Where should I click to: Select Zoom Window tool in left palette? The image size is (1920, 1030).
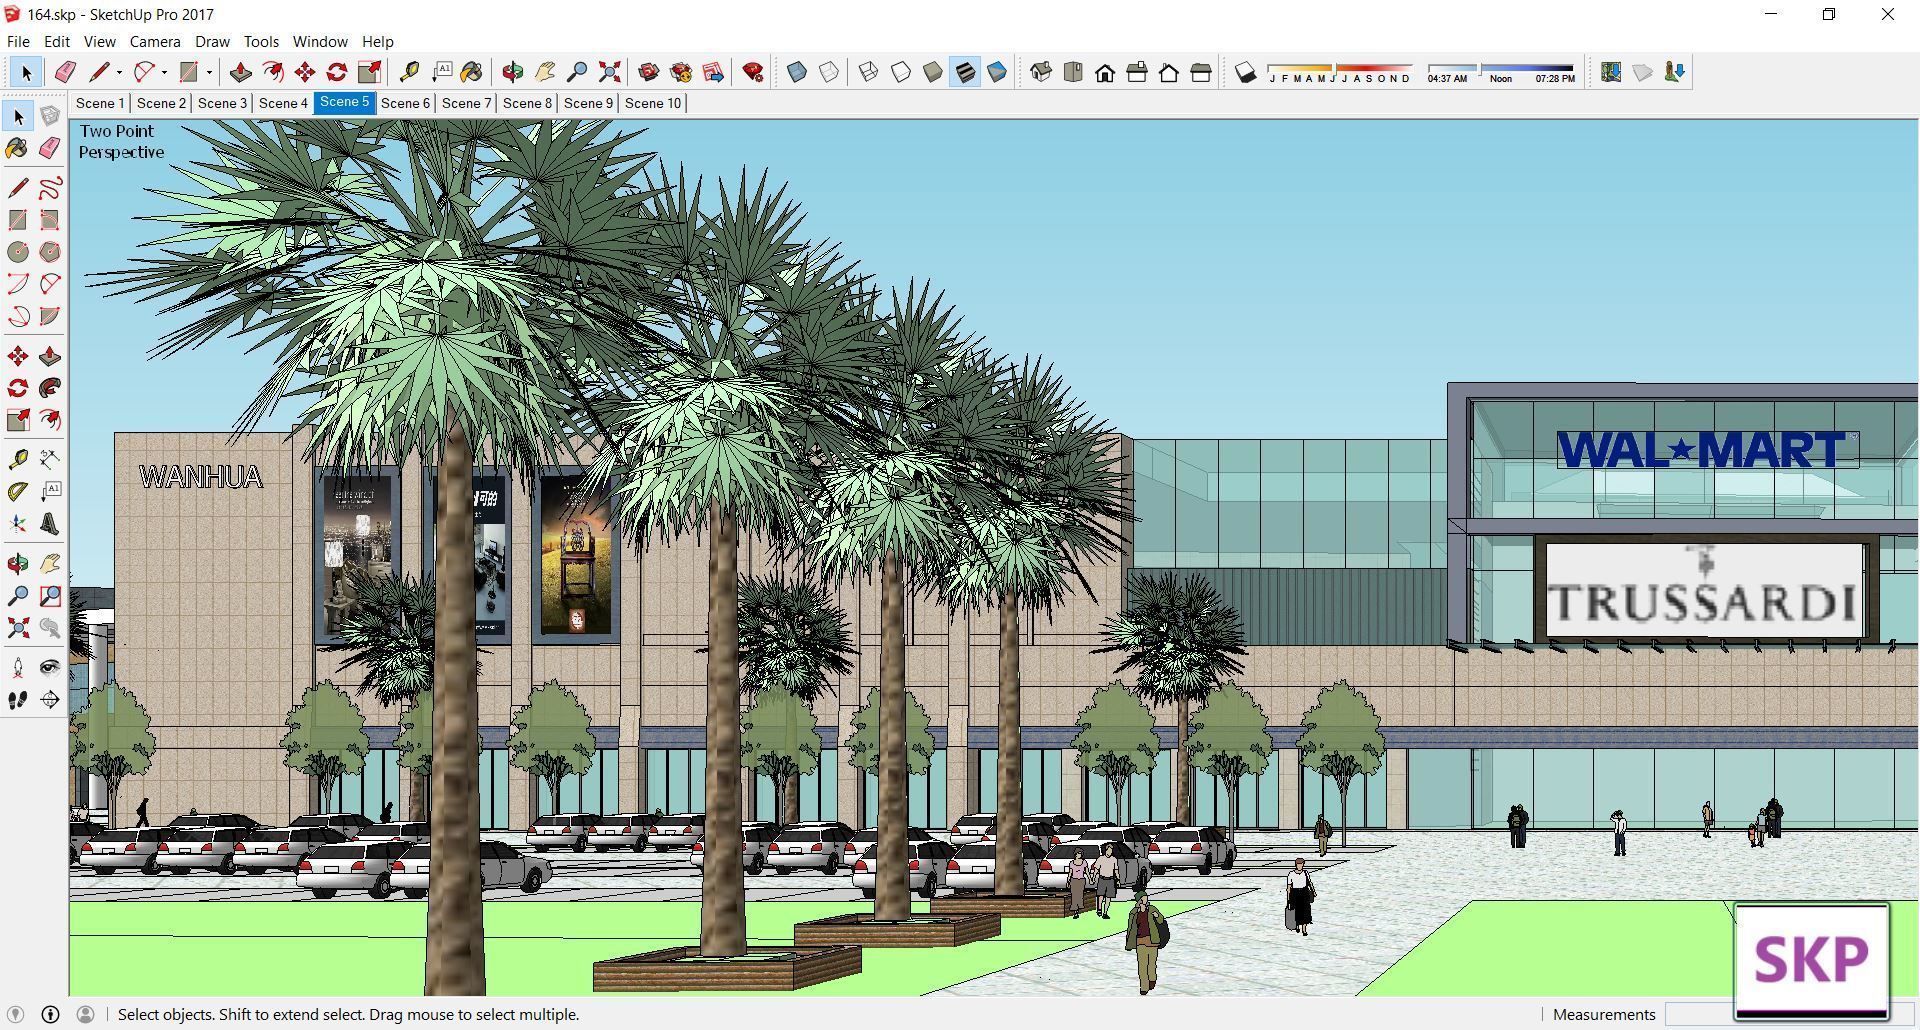click(50, 596)
